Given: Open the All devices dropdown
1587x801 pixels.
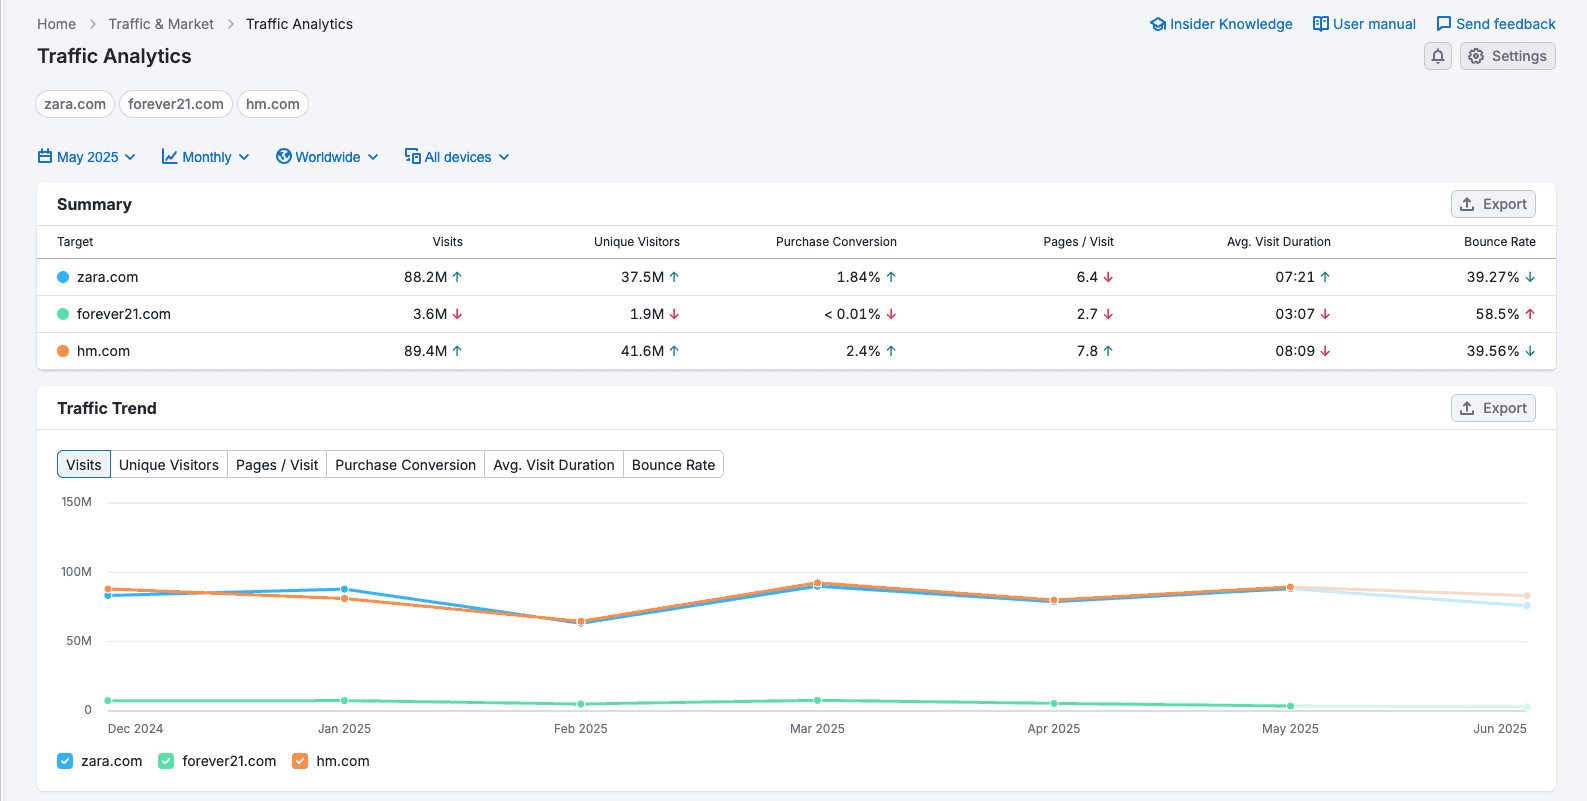Looking at the screenshot, I should pyautogui.click(x=458, y=157).
